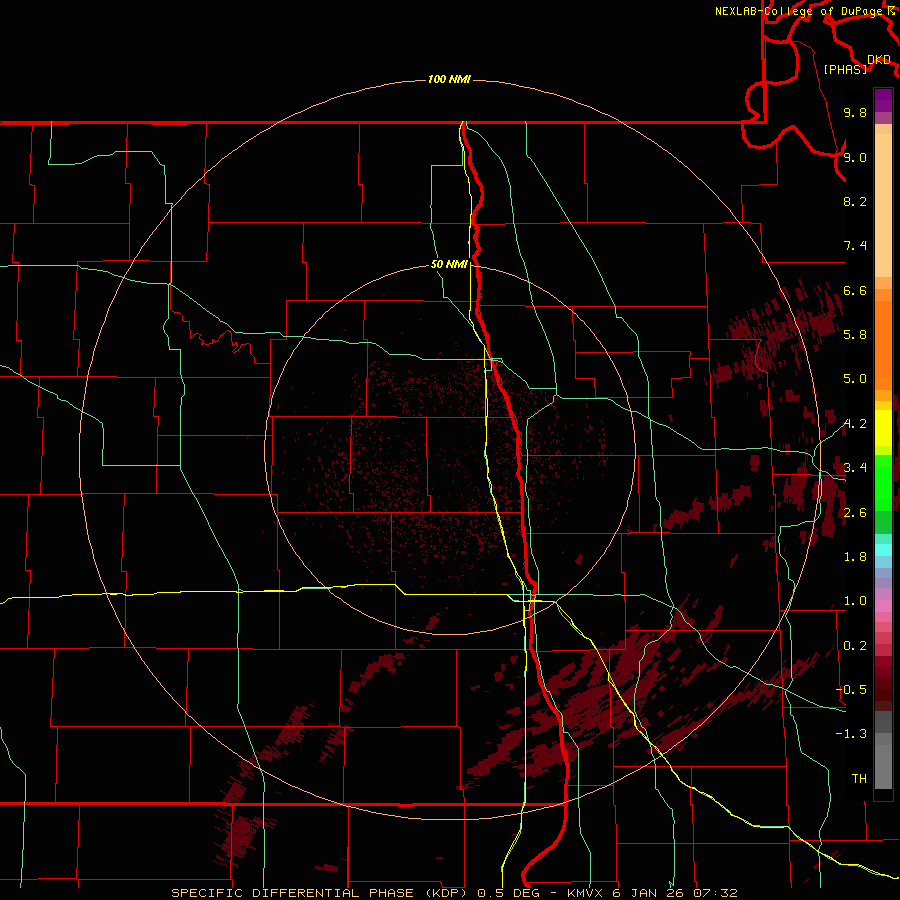This screenshot has height=900, width=900.
Task: Click the TH threshold legend label
Action: (859, 779)
